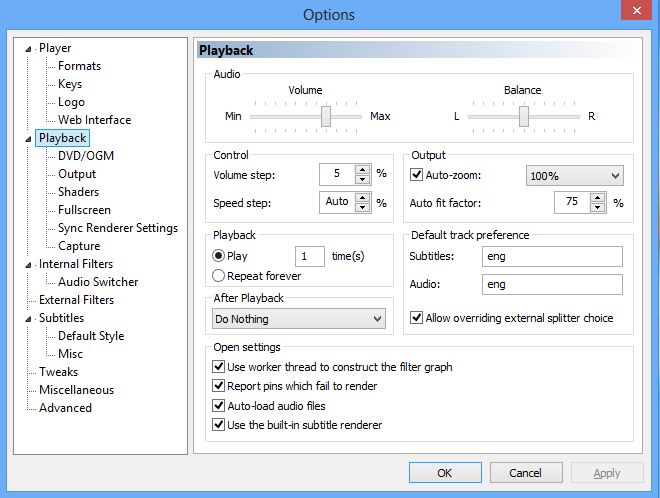Increase the Volume step spinner value

point(363,169)
